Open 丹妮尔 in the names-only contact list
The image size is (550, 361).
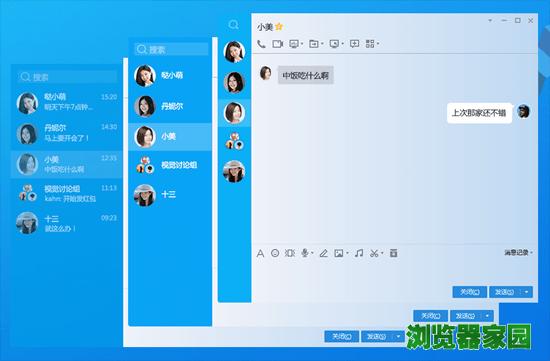pos(170,106)
